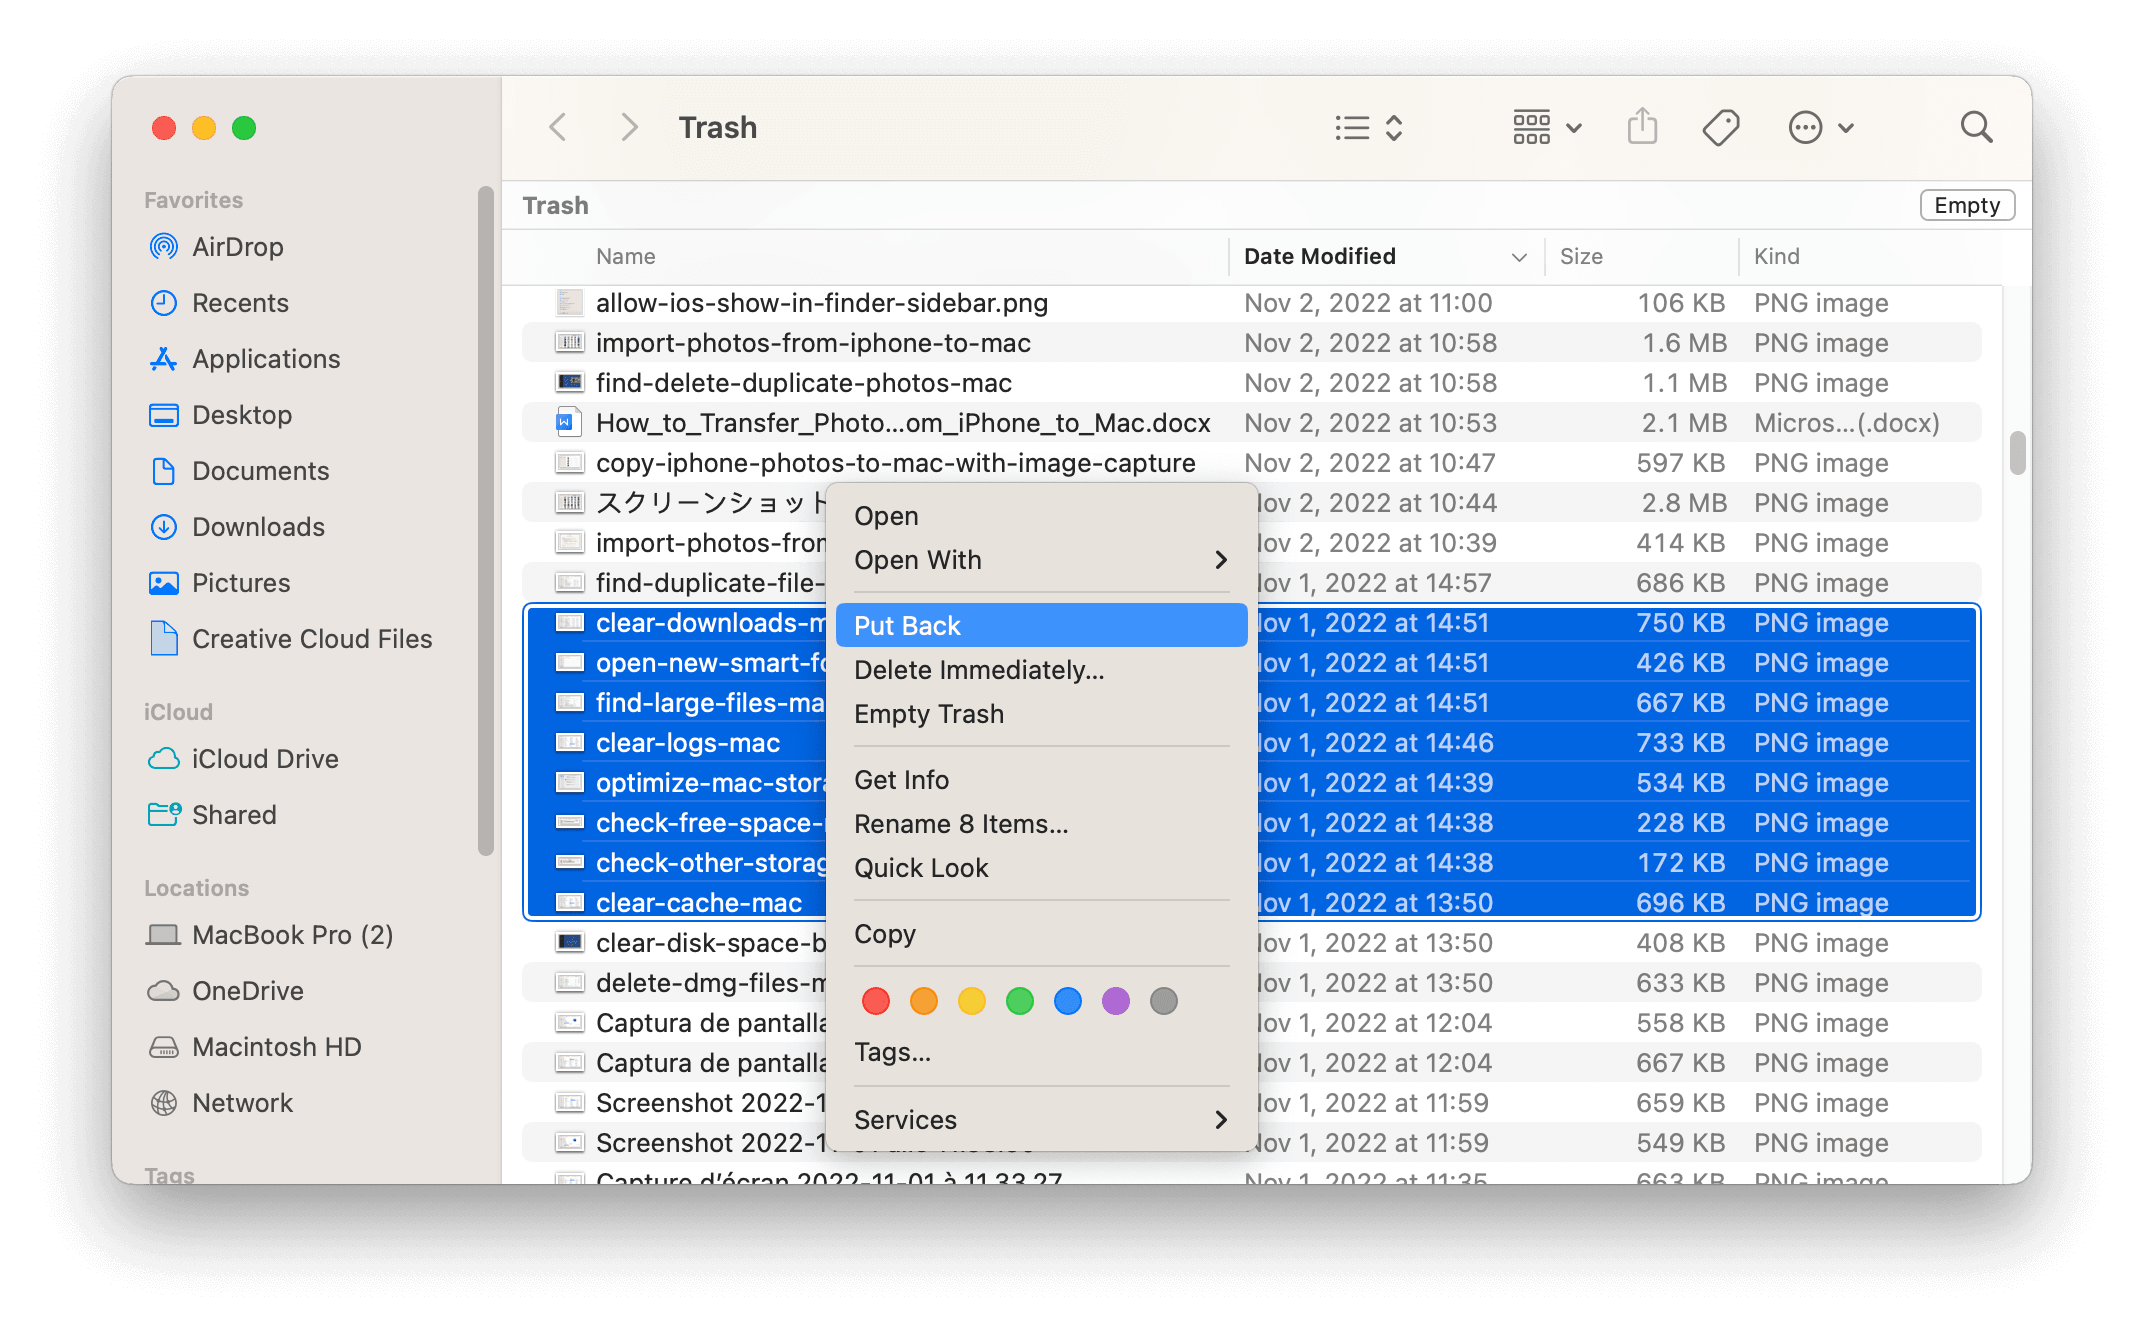Click the tag icon in toolbar
The height and width of the screenshot is (1332, 2144).
(1720, 127)
